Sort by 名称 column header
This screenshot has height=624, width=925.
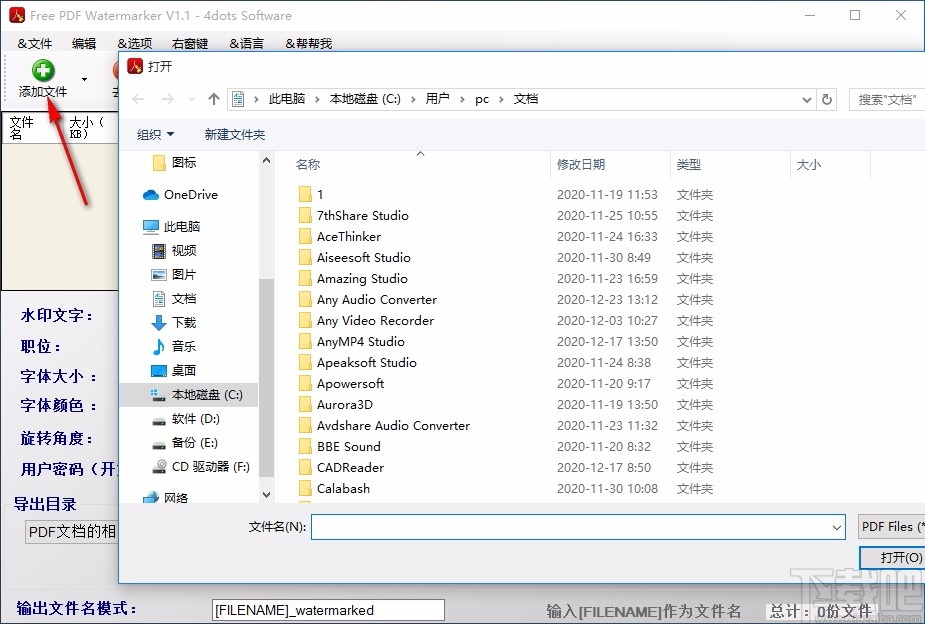[x=308, y=165]
